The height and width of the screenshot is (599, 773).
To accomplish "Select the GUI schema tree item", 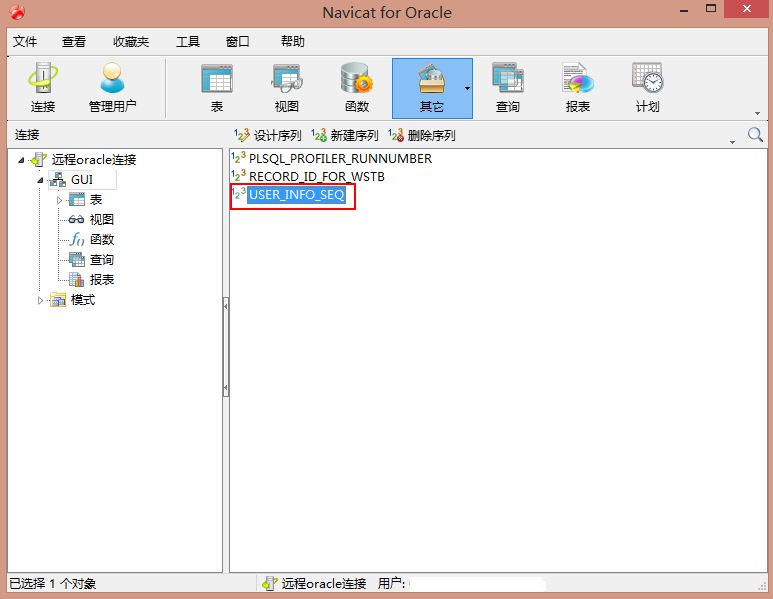I will tap(82, 179).
